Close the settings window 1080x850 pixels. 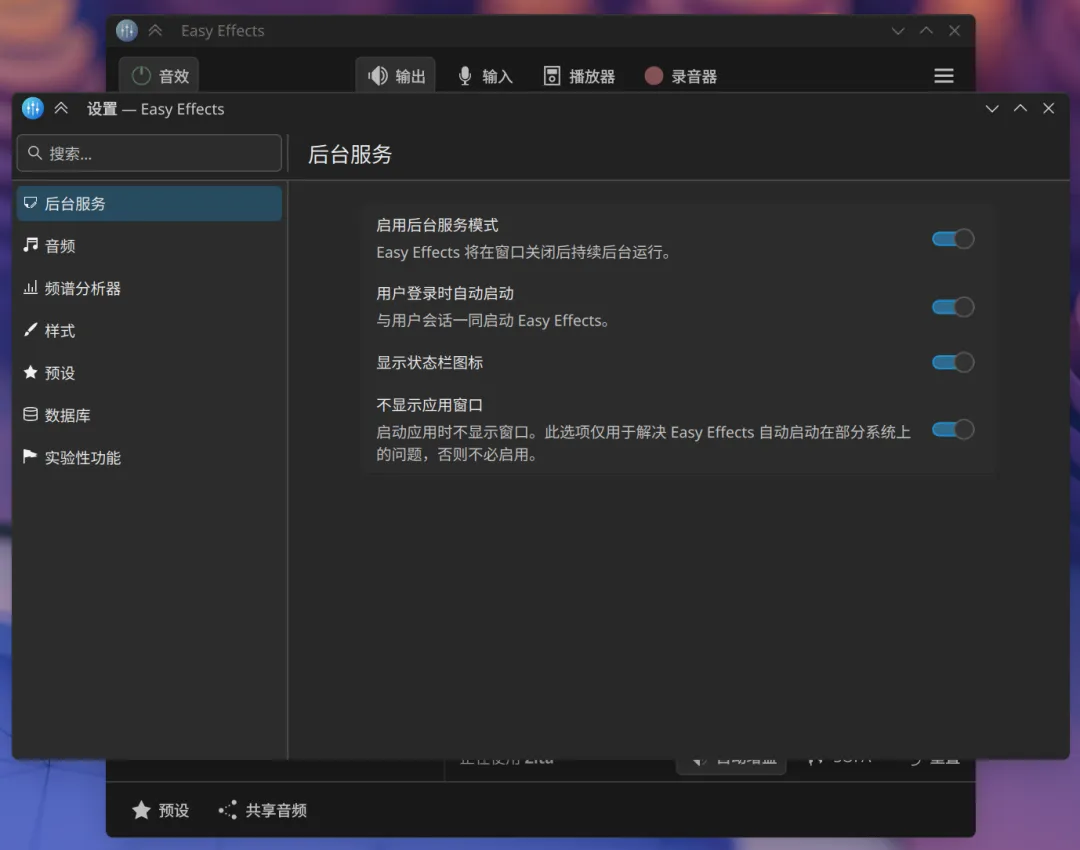click(x=1048, y=108)
